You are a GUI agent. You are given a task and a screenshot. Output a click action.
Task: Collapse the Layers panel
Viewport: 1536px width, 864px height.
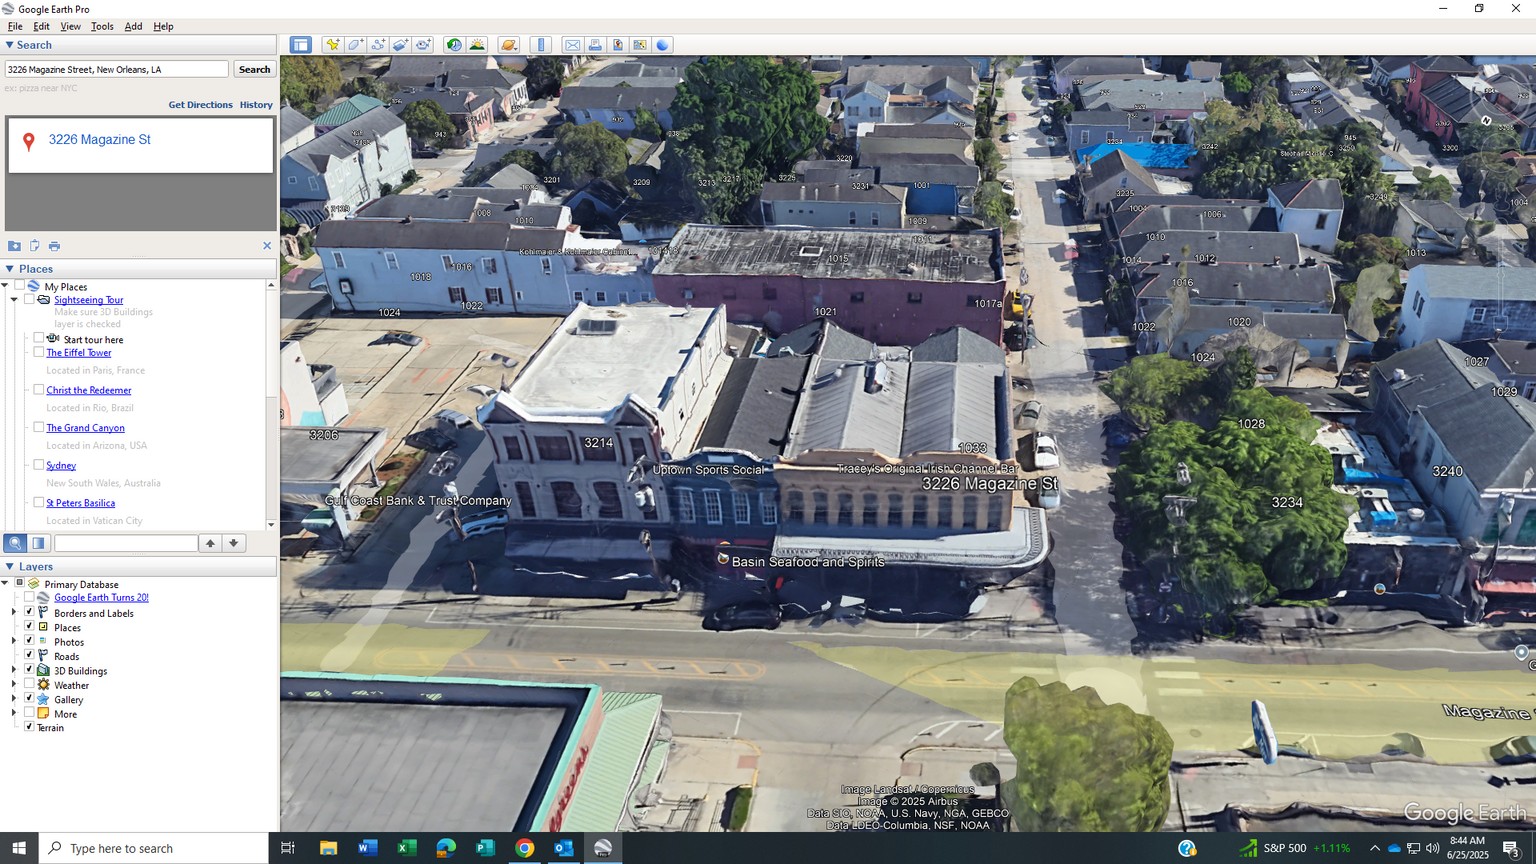click(9, 567)
